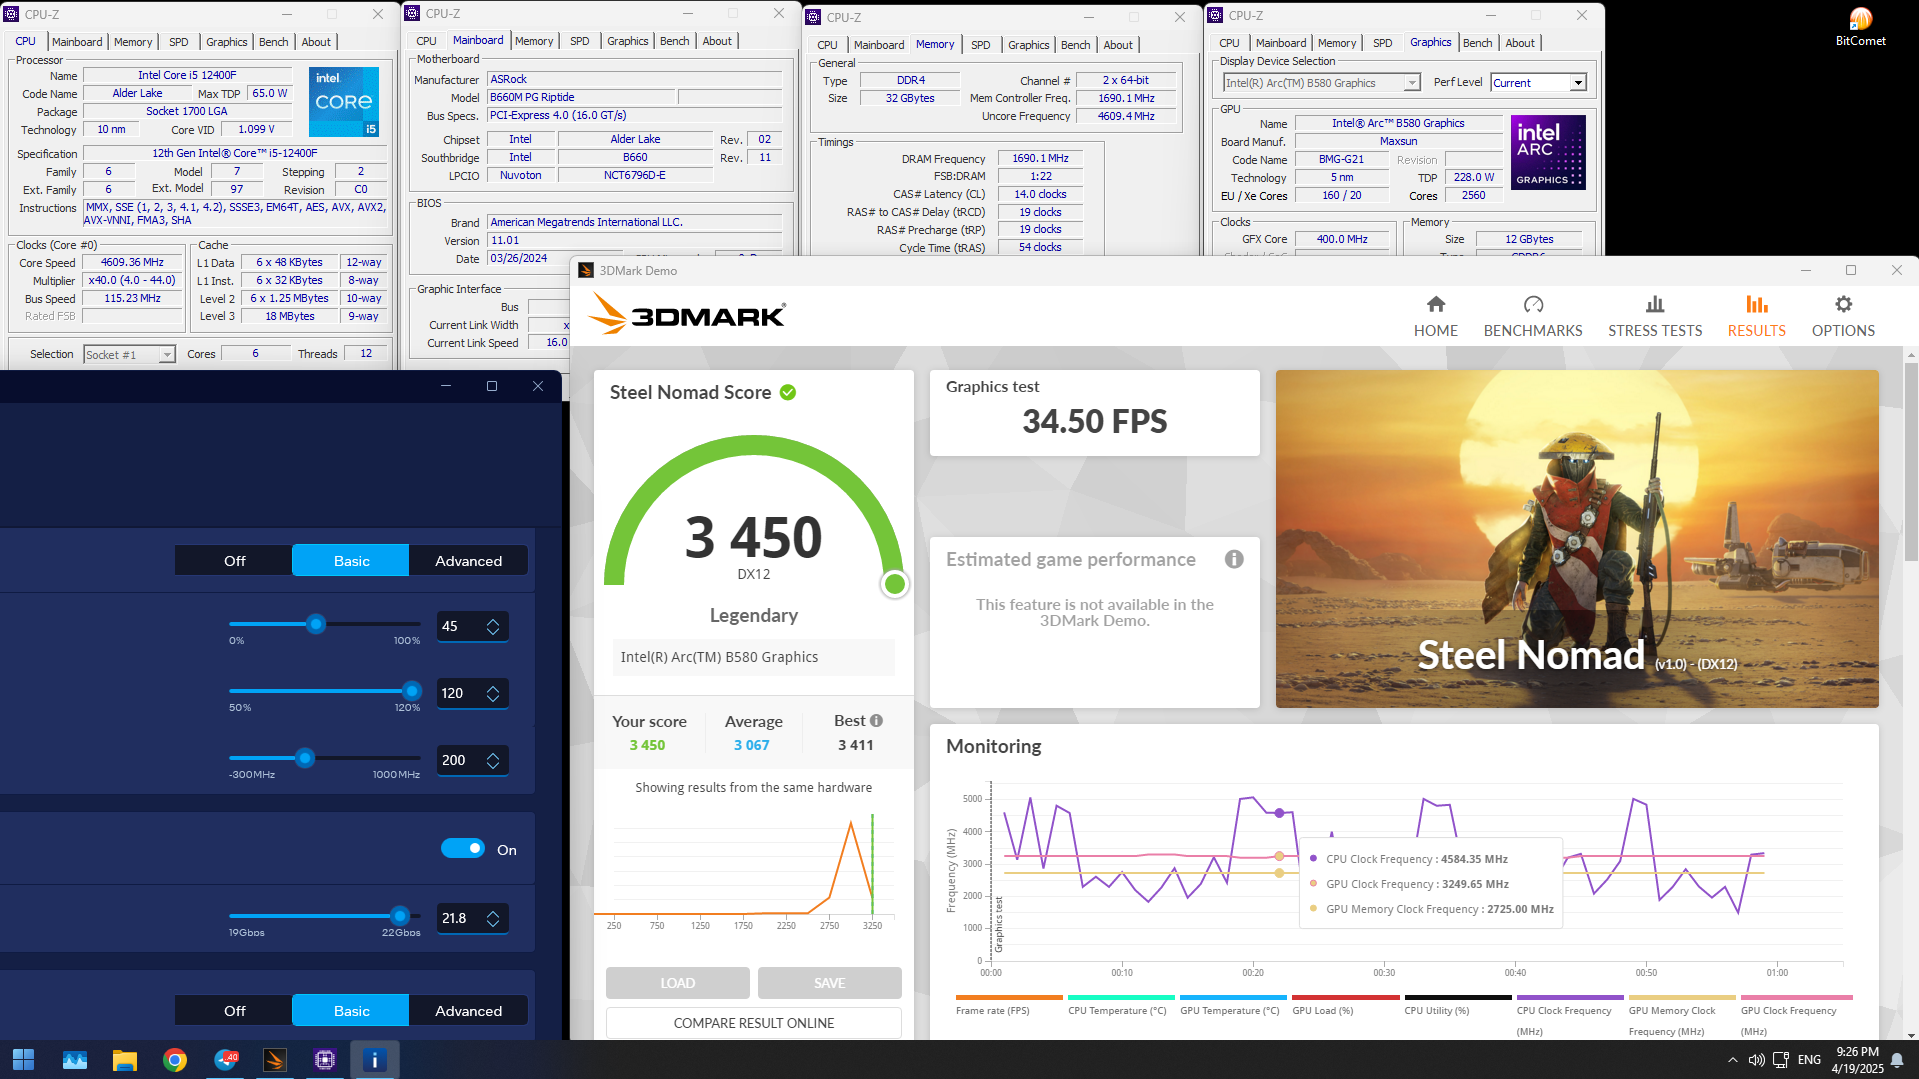Image resolution: width=1919 pixels, height=1079 pixels.
Task: Select Basic in the upper mode selector
Action: [351, 561]
